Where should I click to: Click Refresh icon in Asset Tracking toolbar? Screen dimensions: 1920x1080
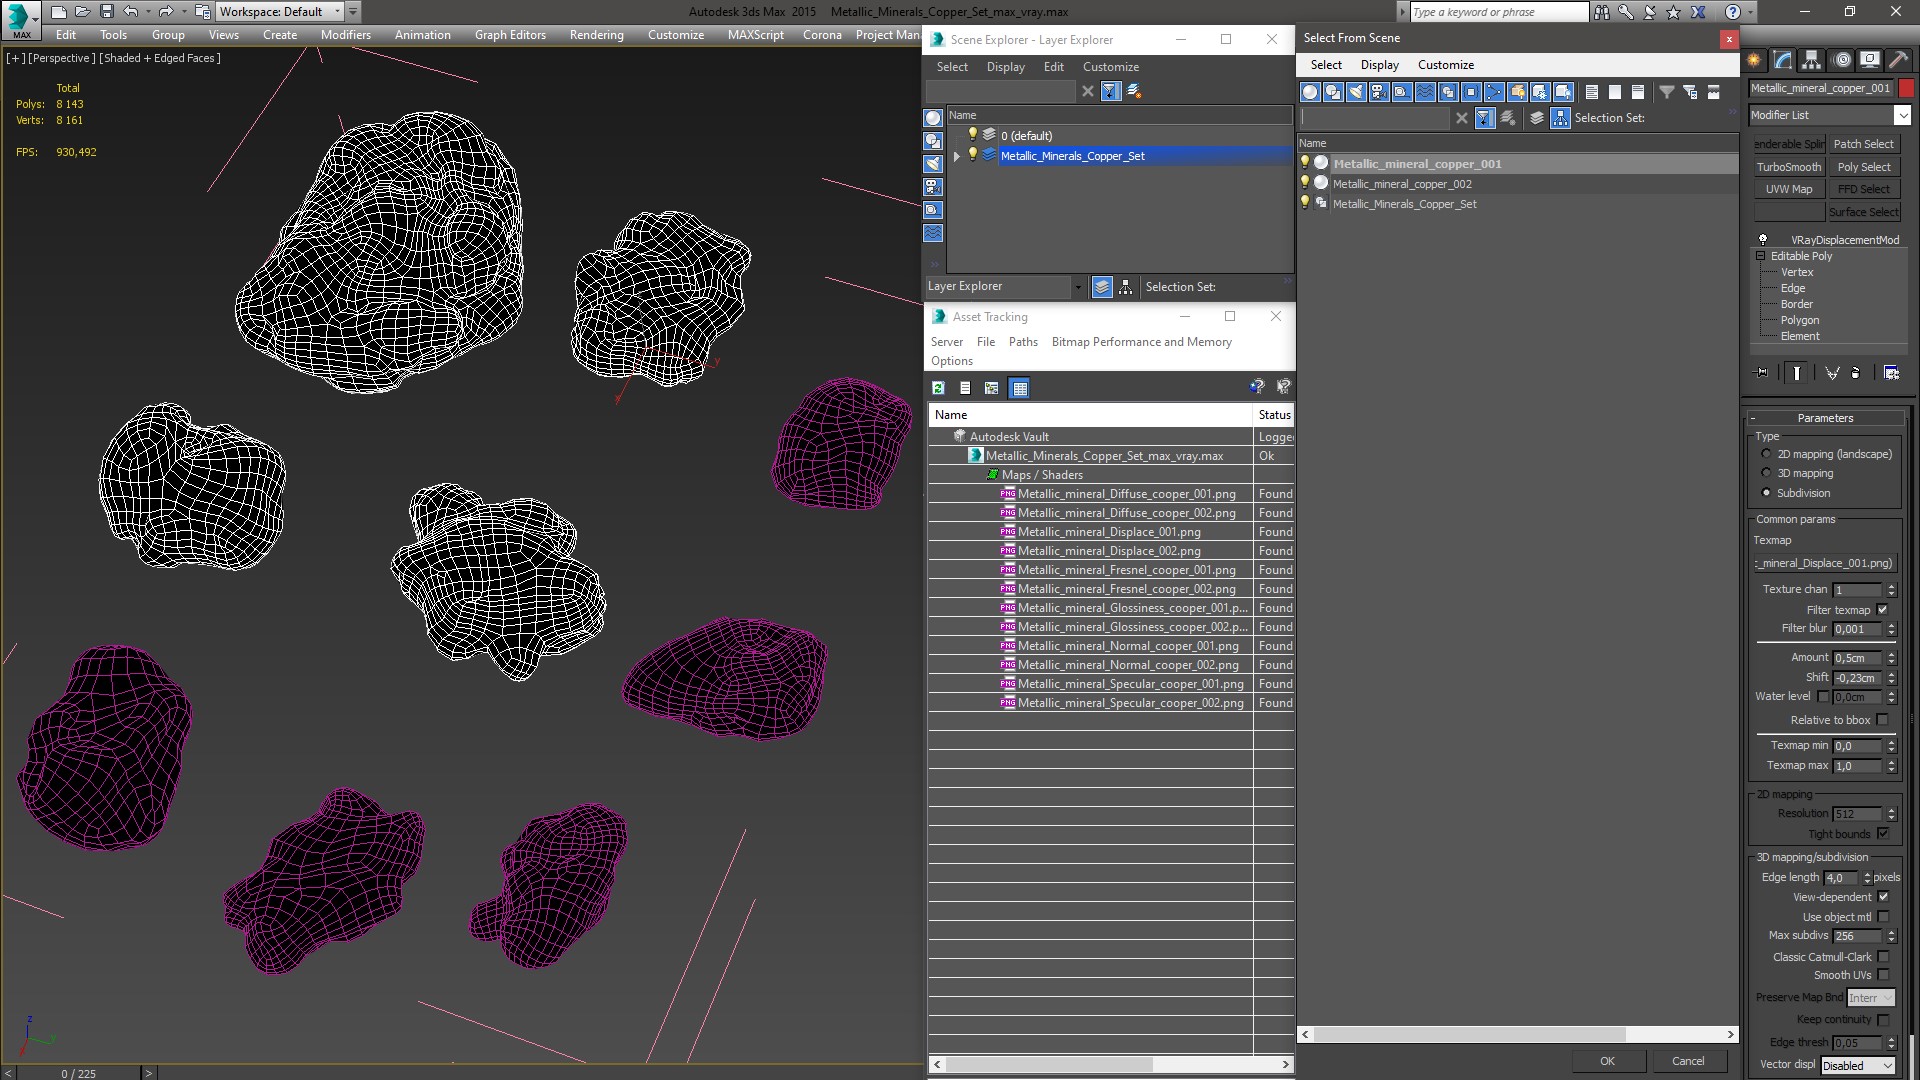pos(938,388)
